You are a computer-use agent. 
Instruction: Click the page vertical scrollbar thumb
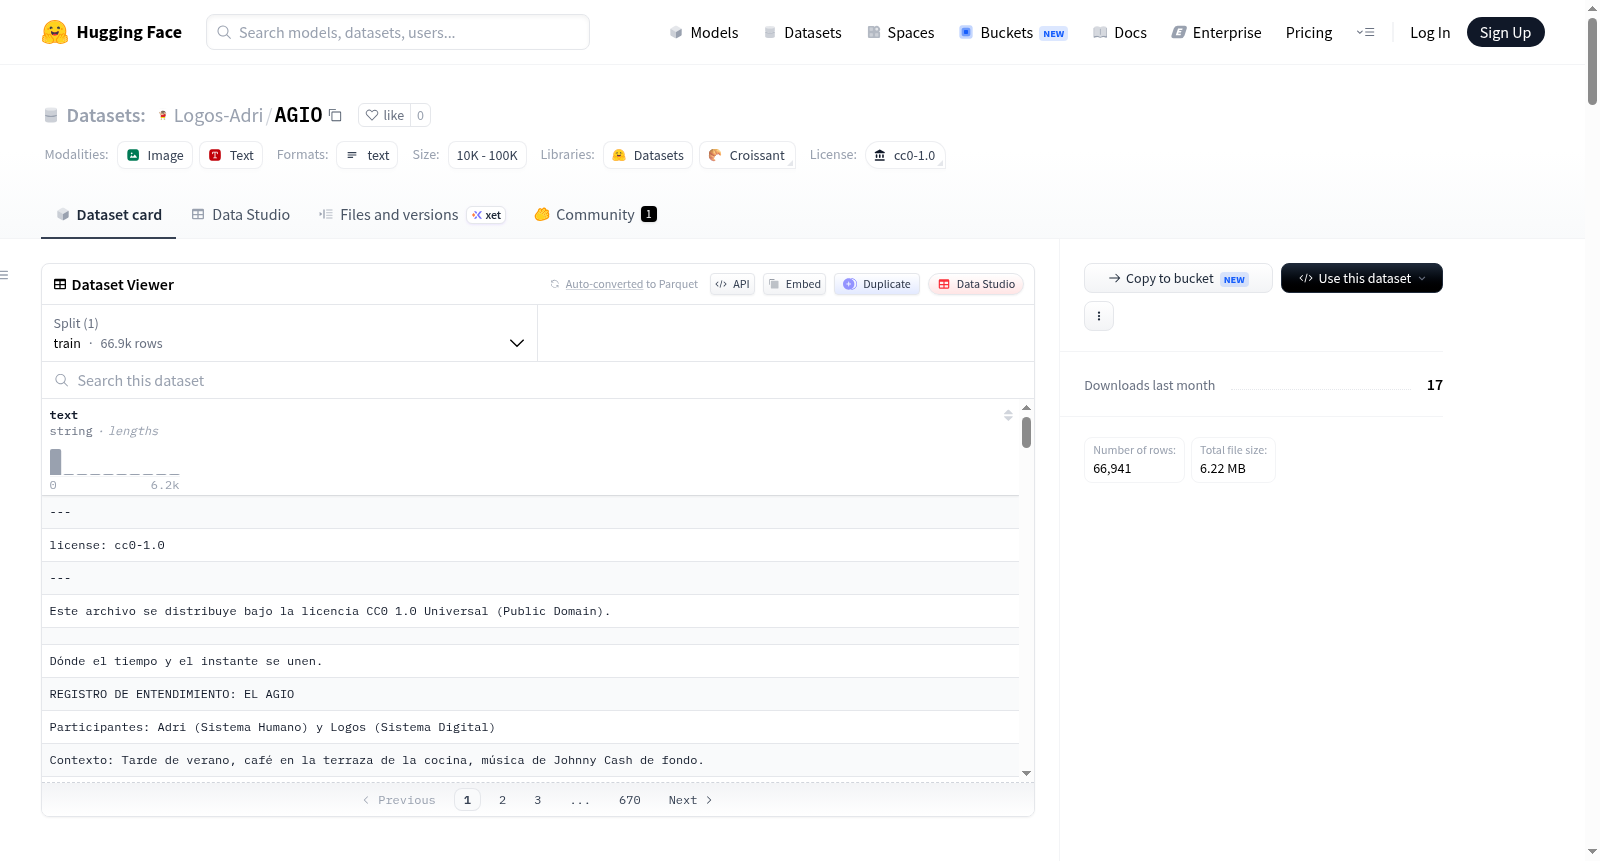[1592, 60]
